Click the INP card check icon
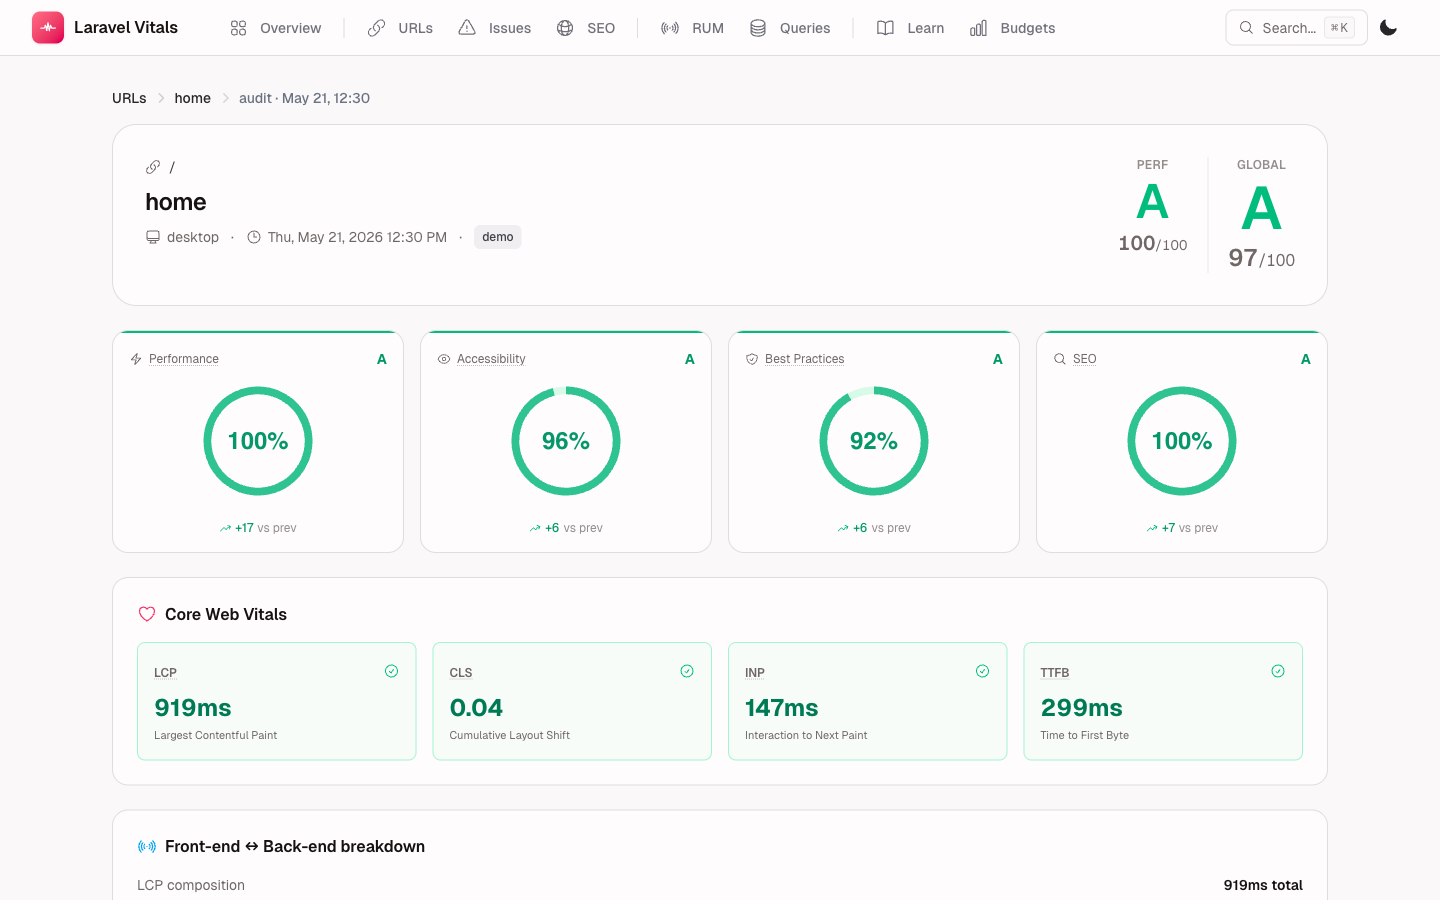 tap(983, 671)
